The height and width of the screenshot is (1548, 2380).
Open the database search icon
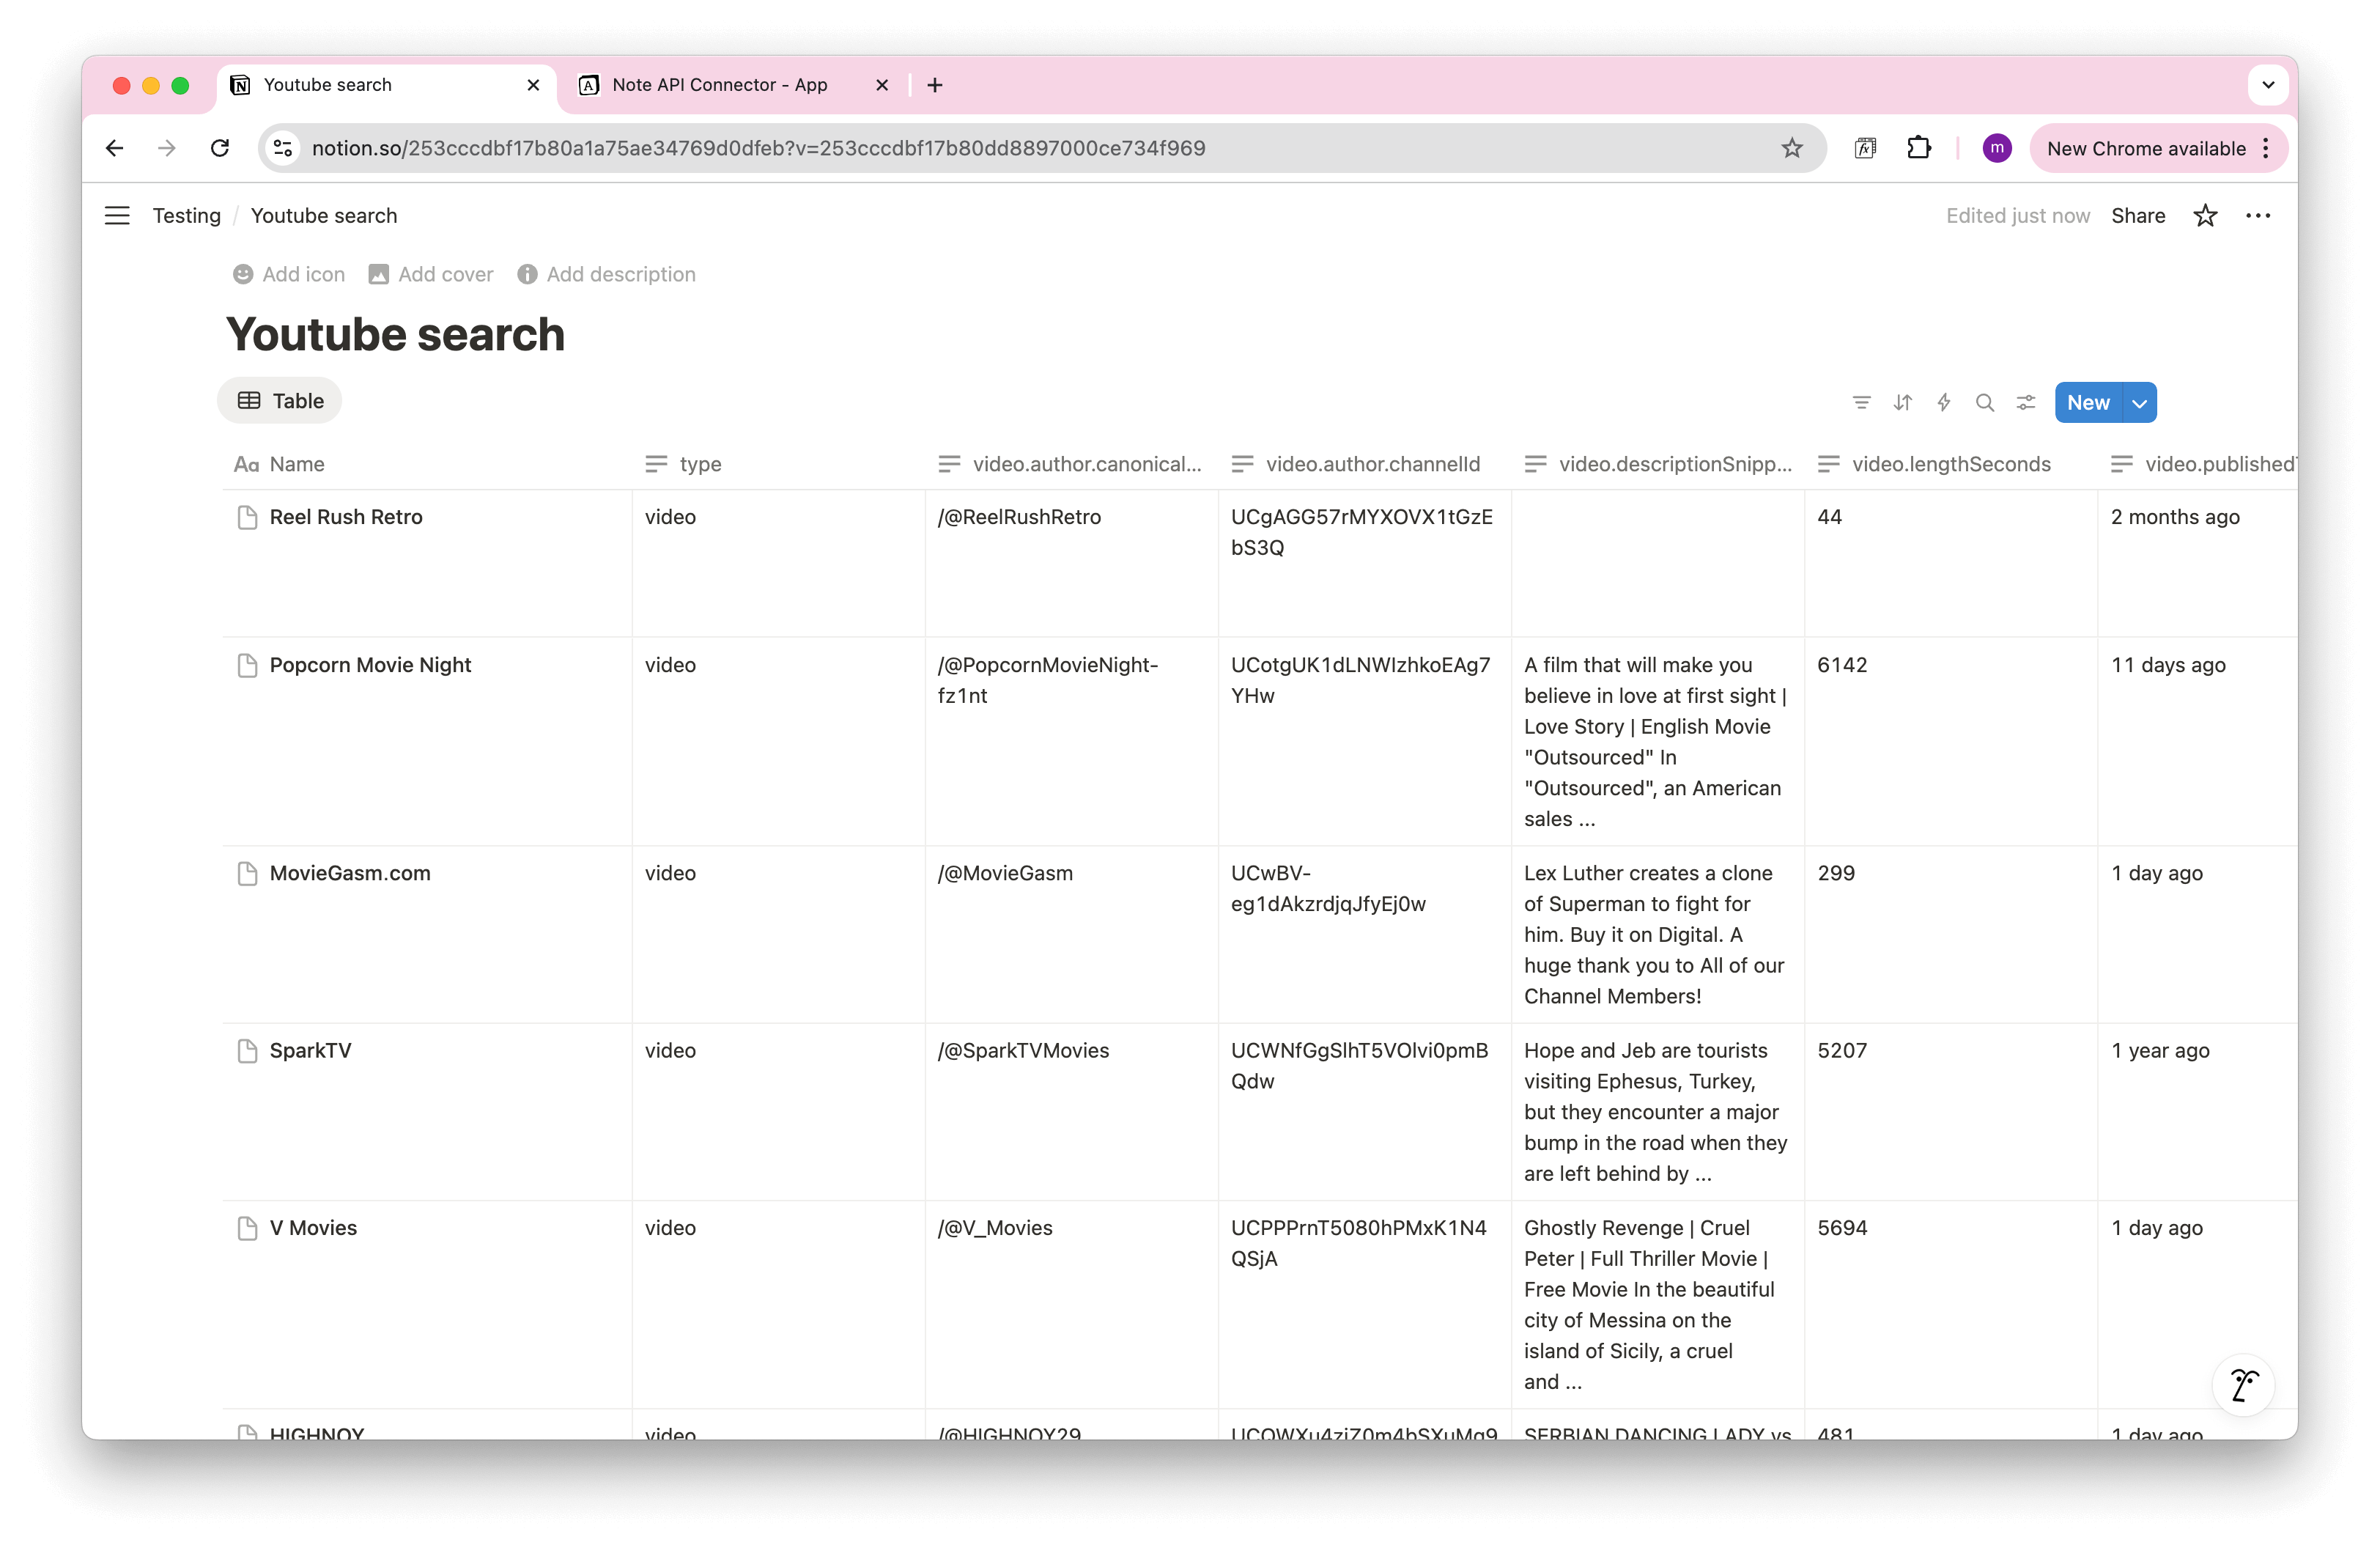(x=1985, y=402)
